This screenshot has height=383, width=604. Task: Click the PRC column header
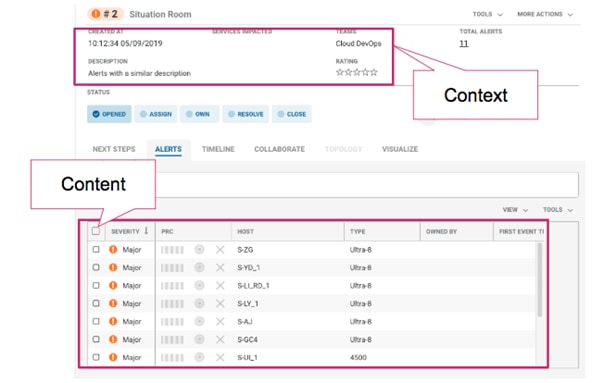pyautogui.click(x=167, y=232)
